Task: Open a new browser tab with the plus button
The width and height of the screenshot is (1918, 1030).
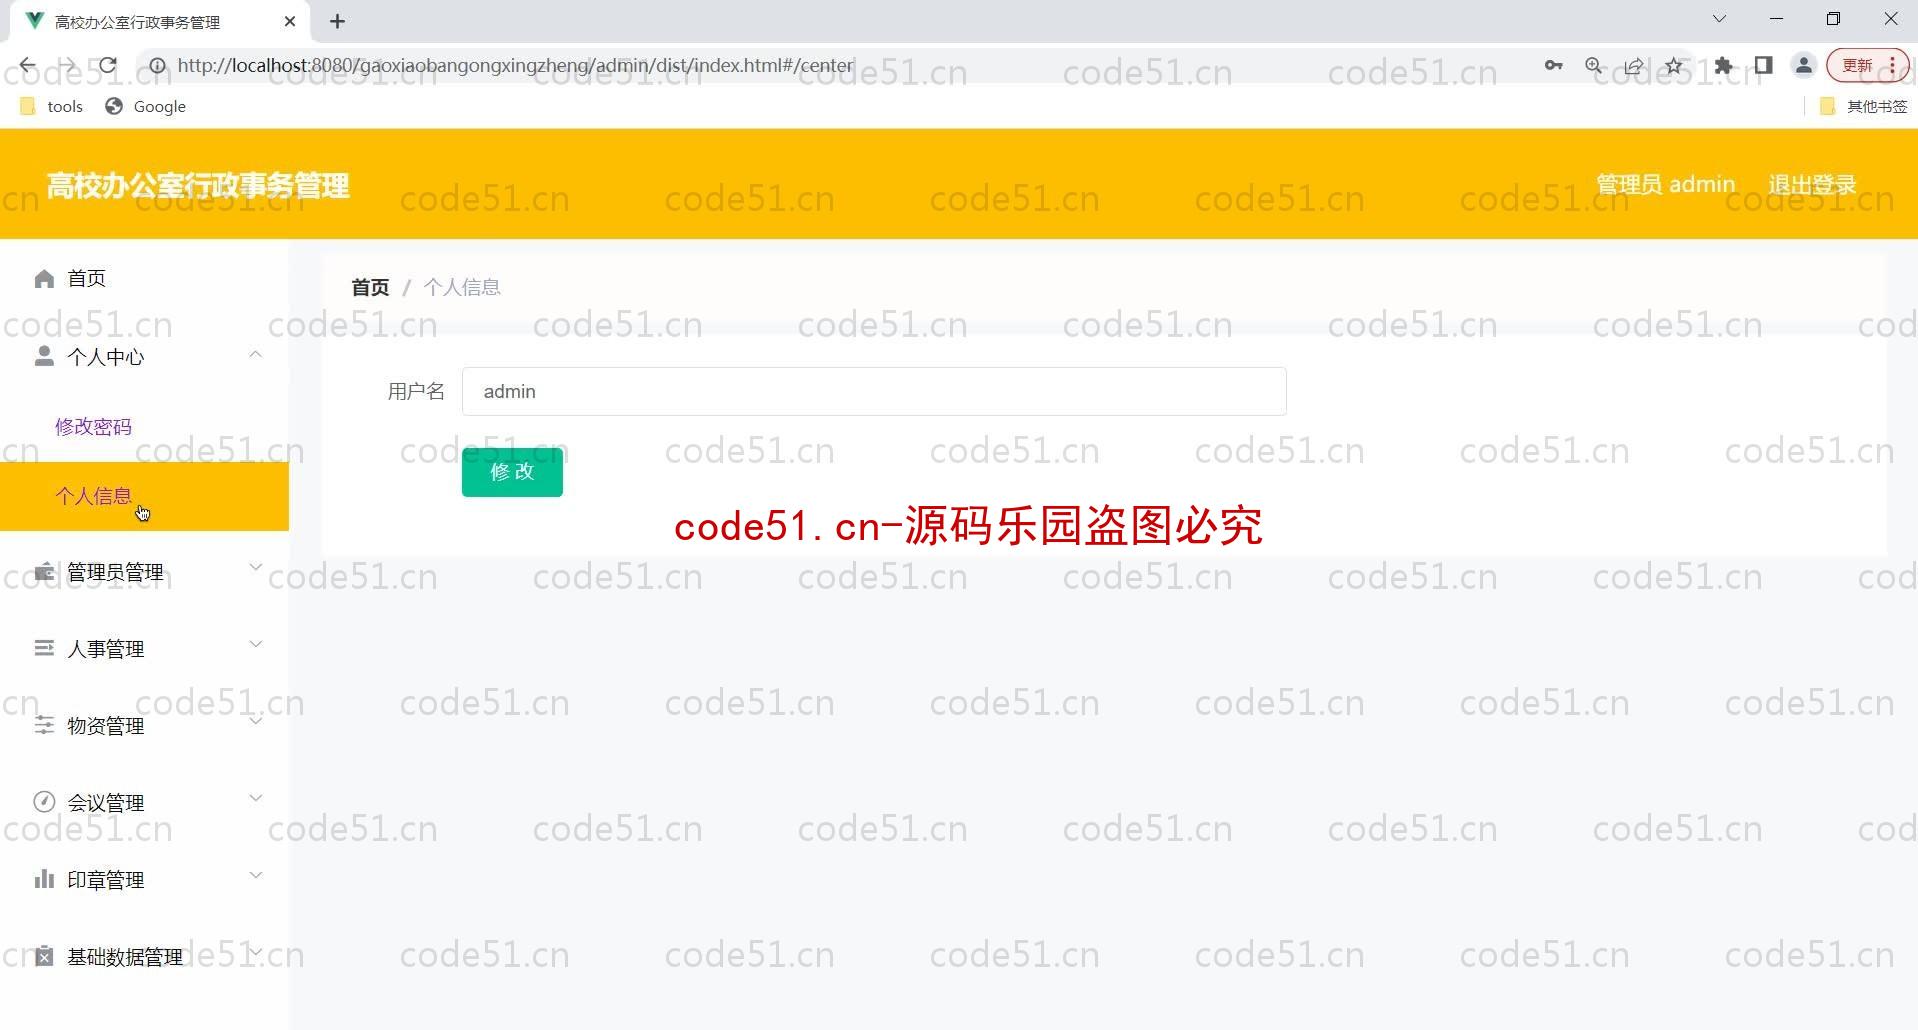Action: pos(338,21)
